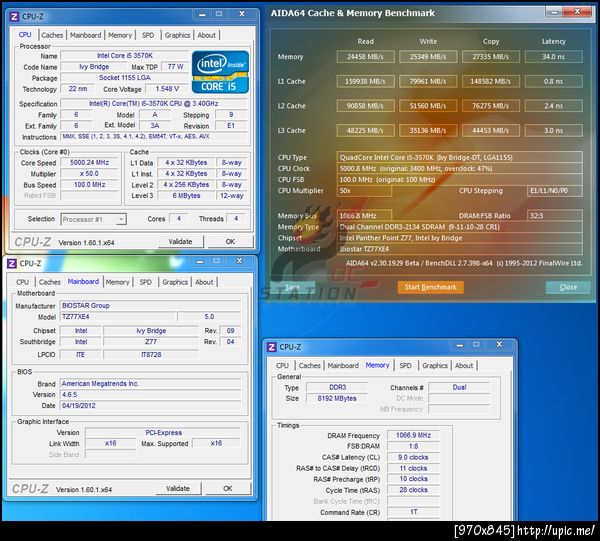
Task: Open Graphics tab in top CPU-Z window
Action: pos(177,35)
